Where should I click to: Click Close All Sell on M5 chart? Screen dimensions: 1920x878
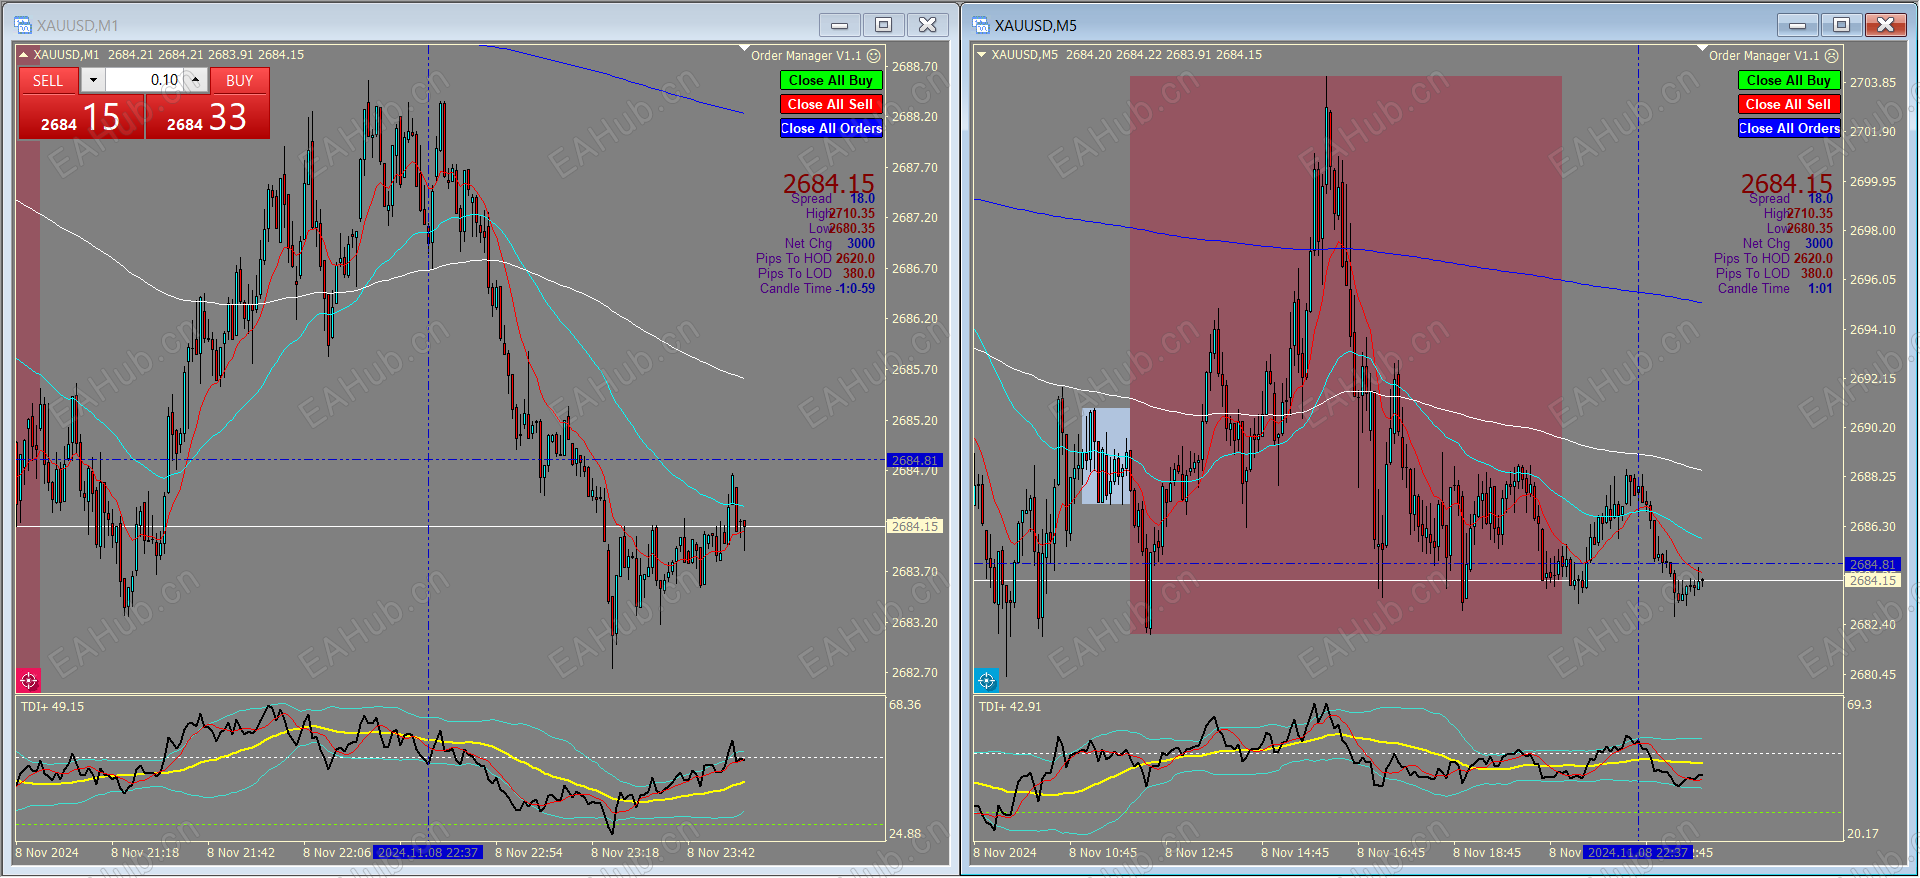coord(1789,104)
